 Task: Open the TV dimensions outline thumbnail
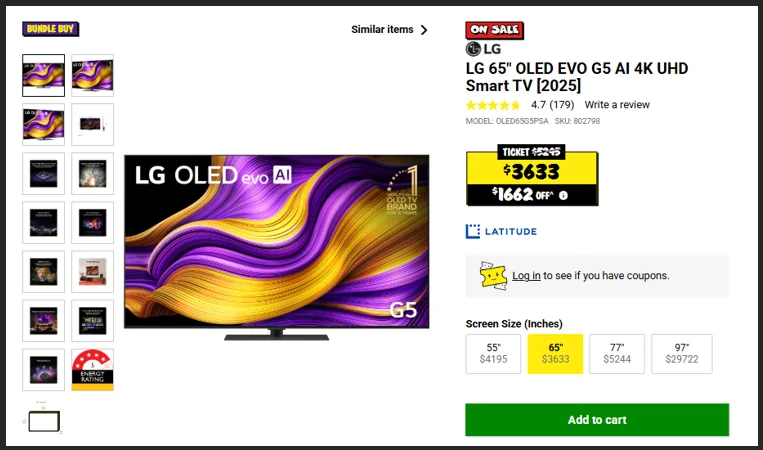[x=43, y=419]
